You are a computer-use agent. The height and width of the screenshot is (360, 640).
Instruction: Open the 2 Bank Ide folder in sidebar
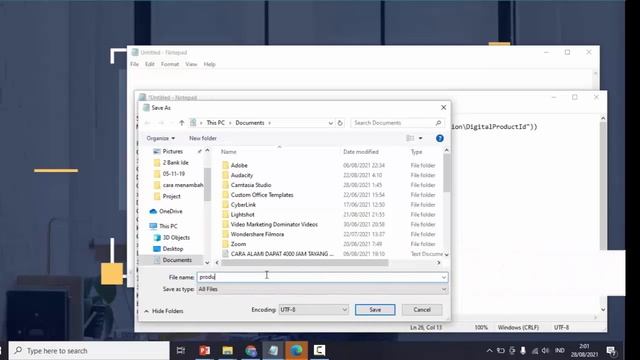(176, 162)
